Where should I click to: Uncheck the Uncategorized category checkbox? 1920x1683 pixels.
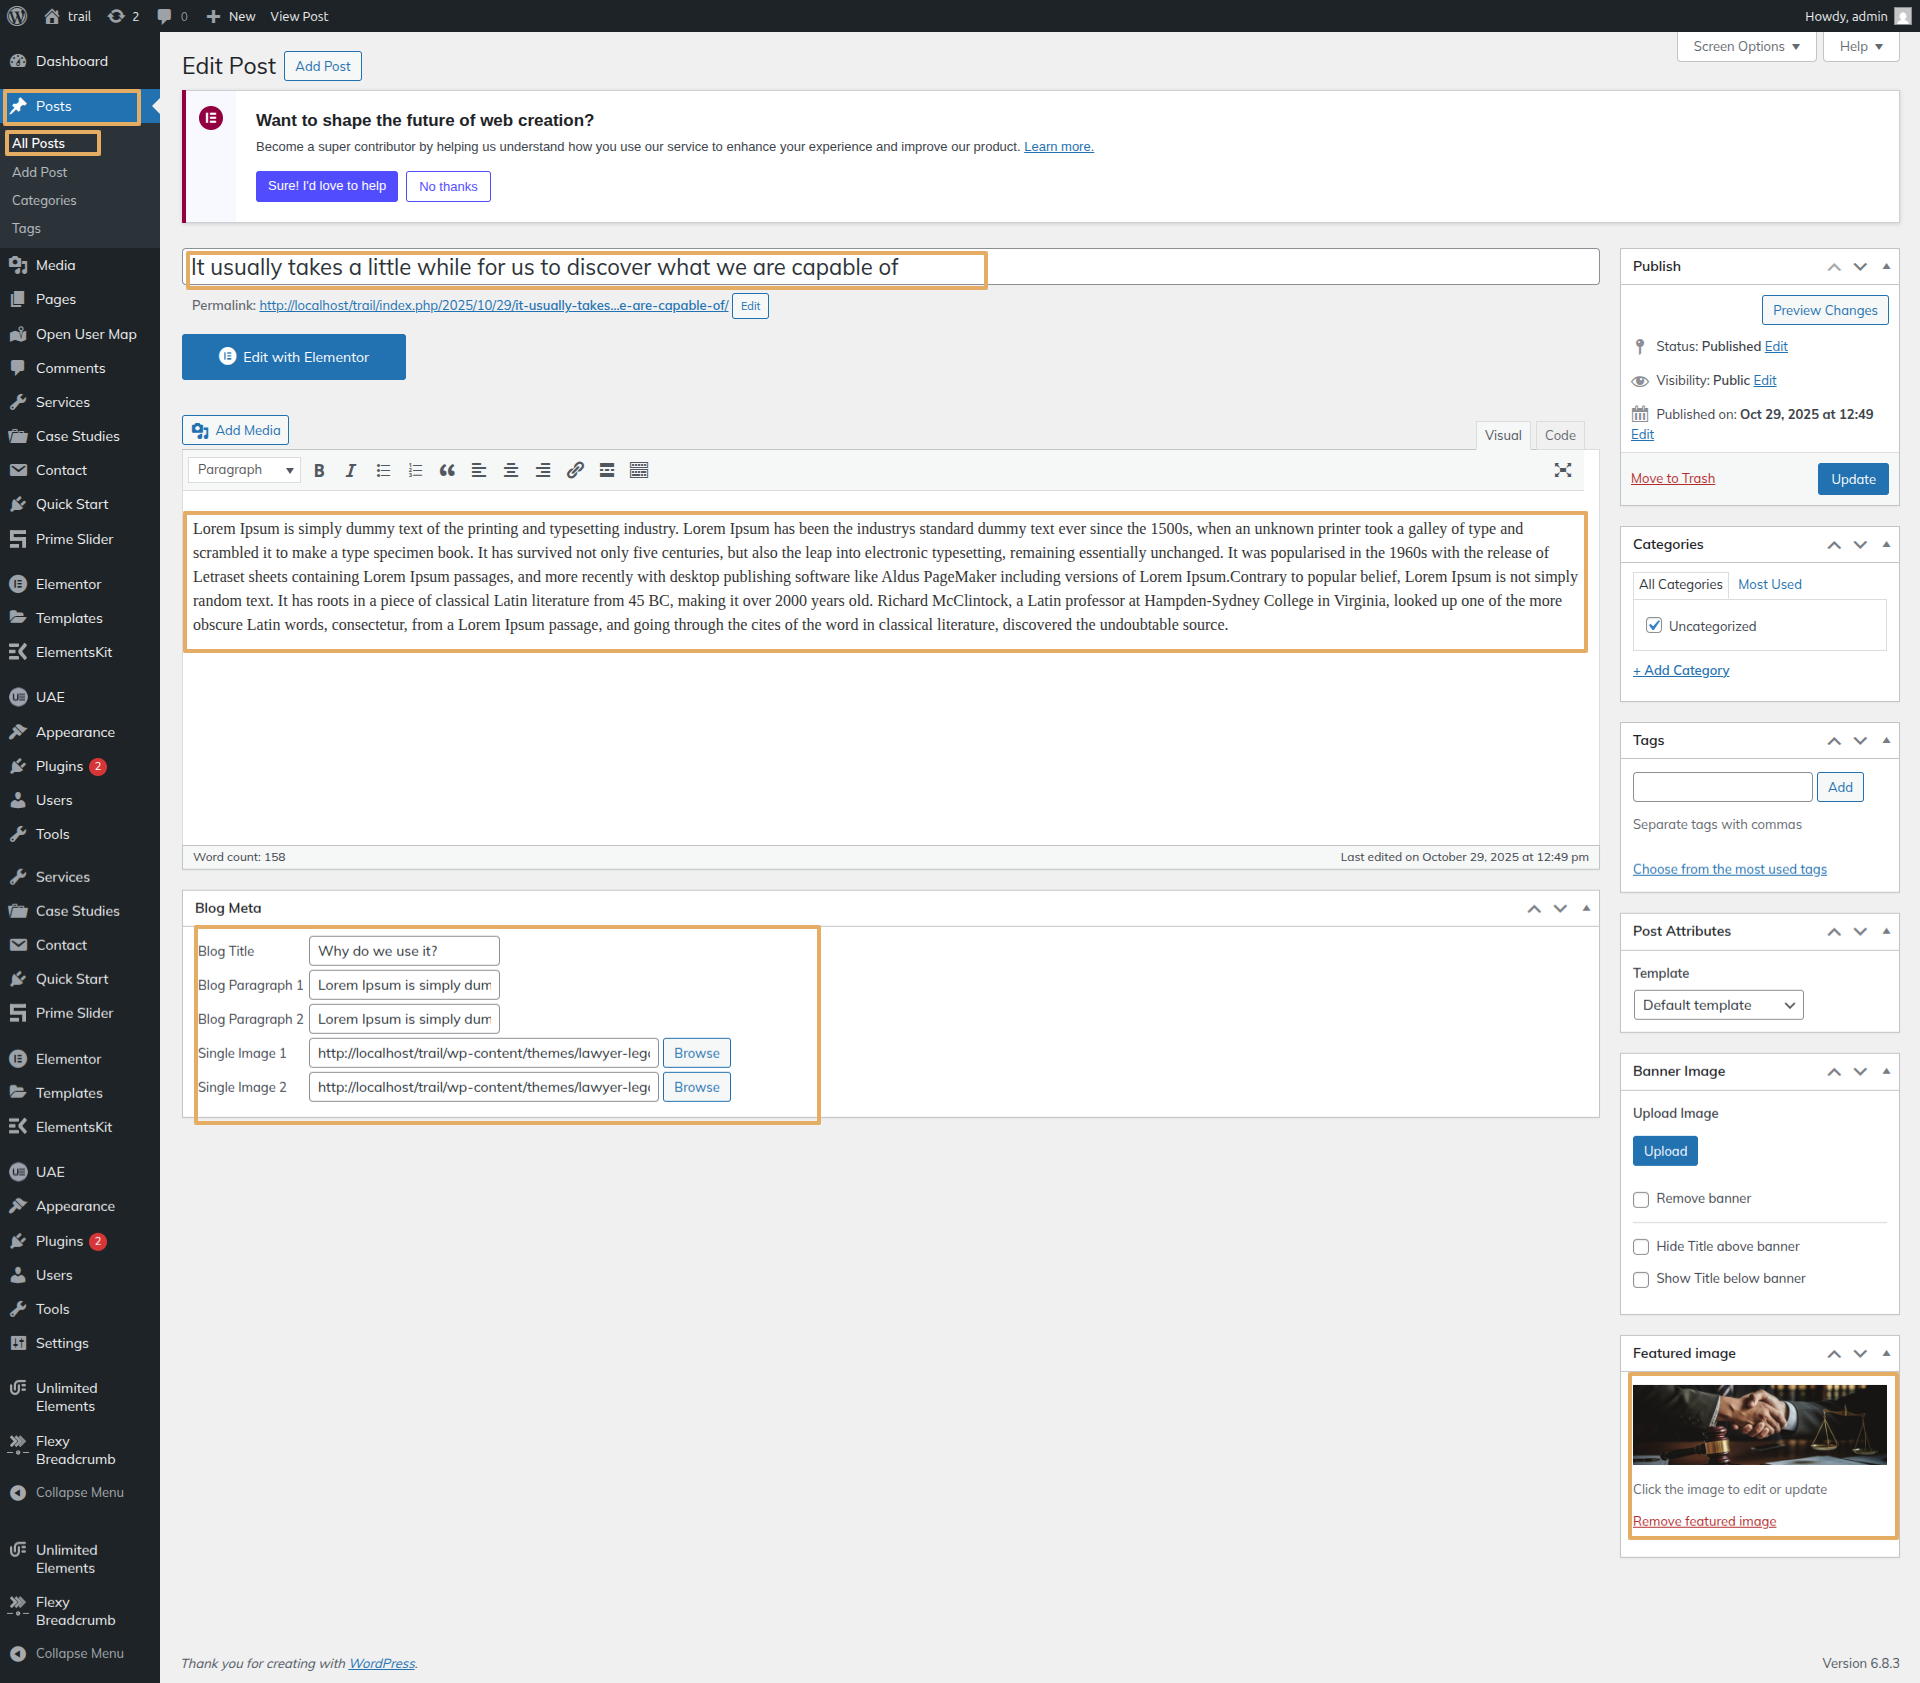[1654, 626]
